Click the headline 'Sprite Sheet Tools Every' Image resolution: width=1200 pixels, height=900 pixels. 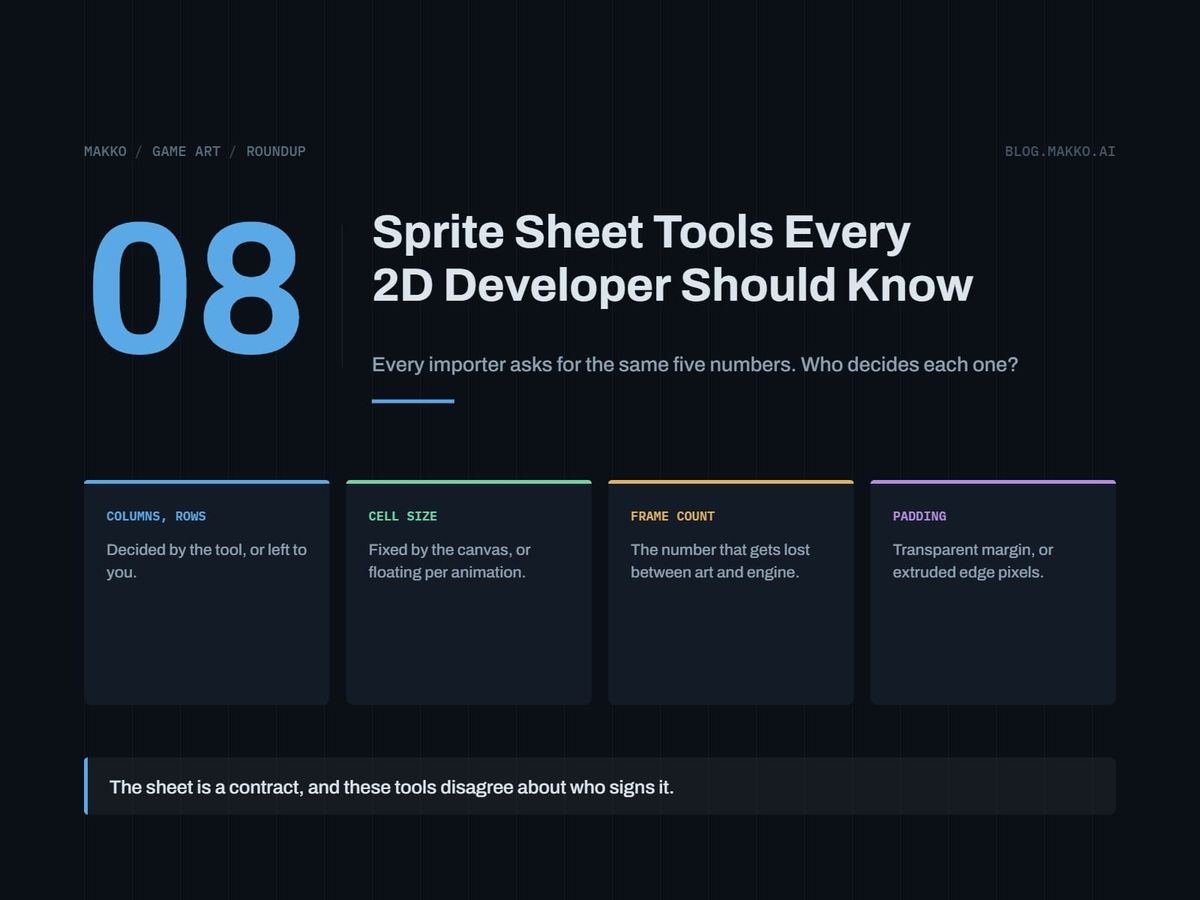click(x=641, y=232)
